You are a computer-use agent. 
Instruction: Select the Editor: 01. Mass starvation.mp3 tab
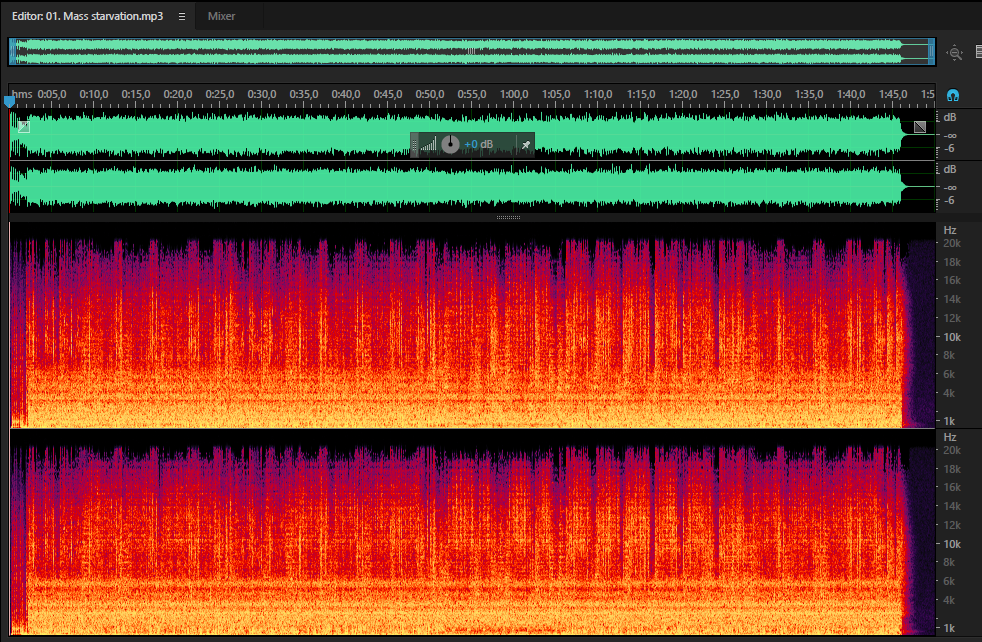pyautogui.click(x=87, y=16)
